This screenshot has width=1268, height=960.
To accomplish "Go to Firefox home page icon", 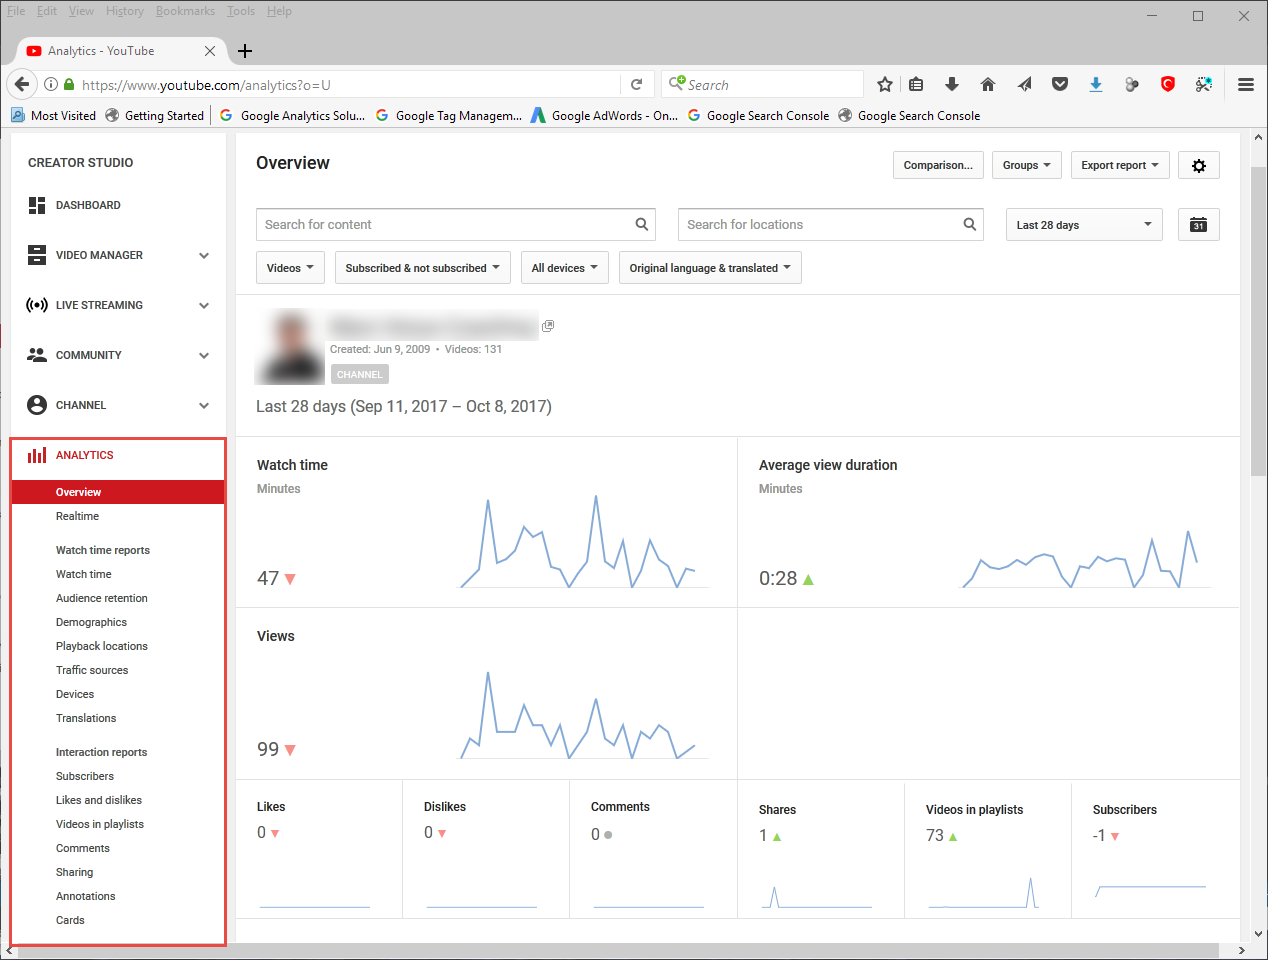I will (x=988, y=85).
